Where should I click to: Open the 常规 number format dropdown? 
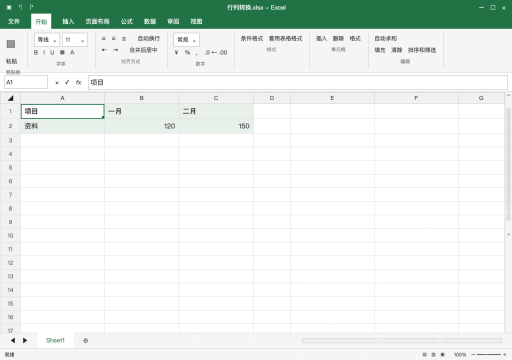(186, 40)
